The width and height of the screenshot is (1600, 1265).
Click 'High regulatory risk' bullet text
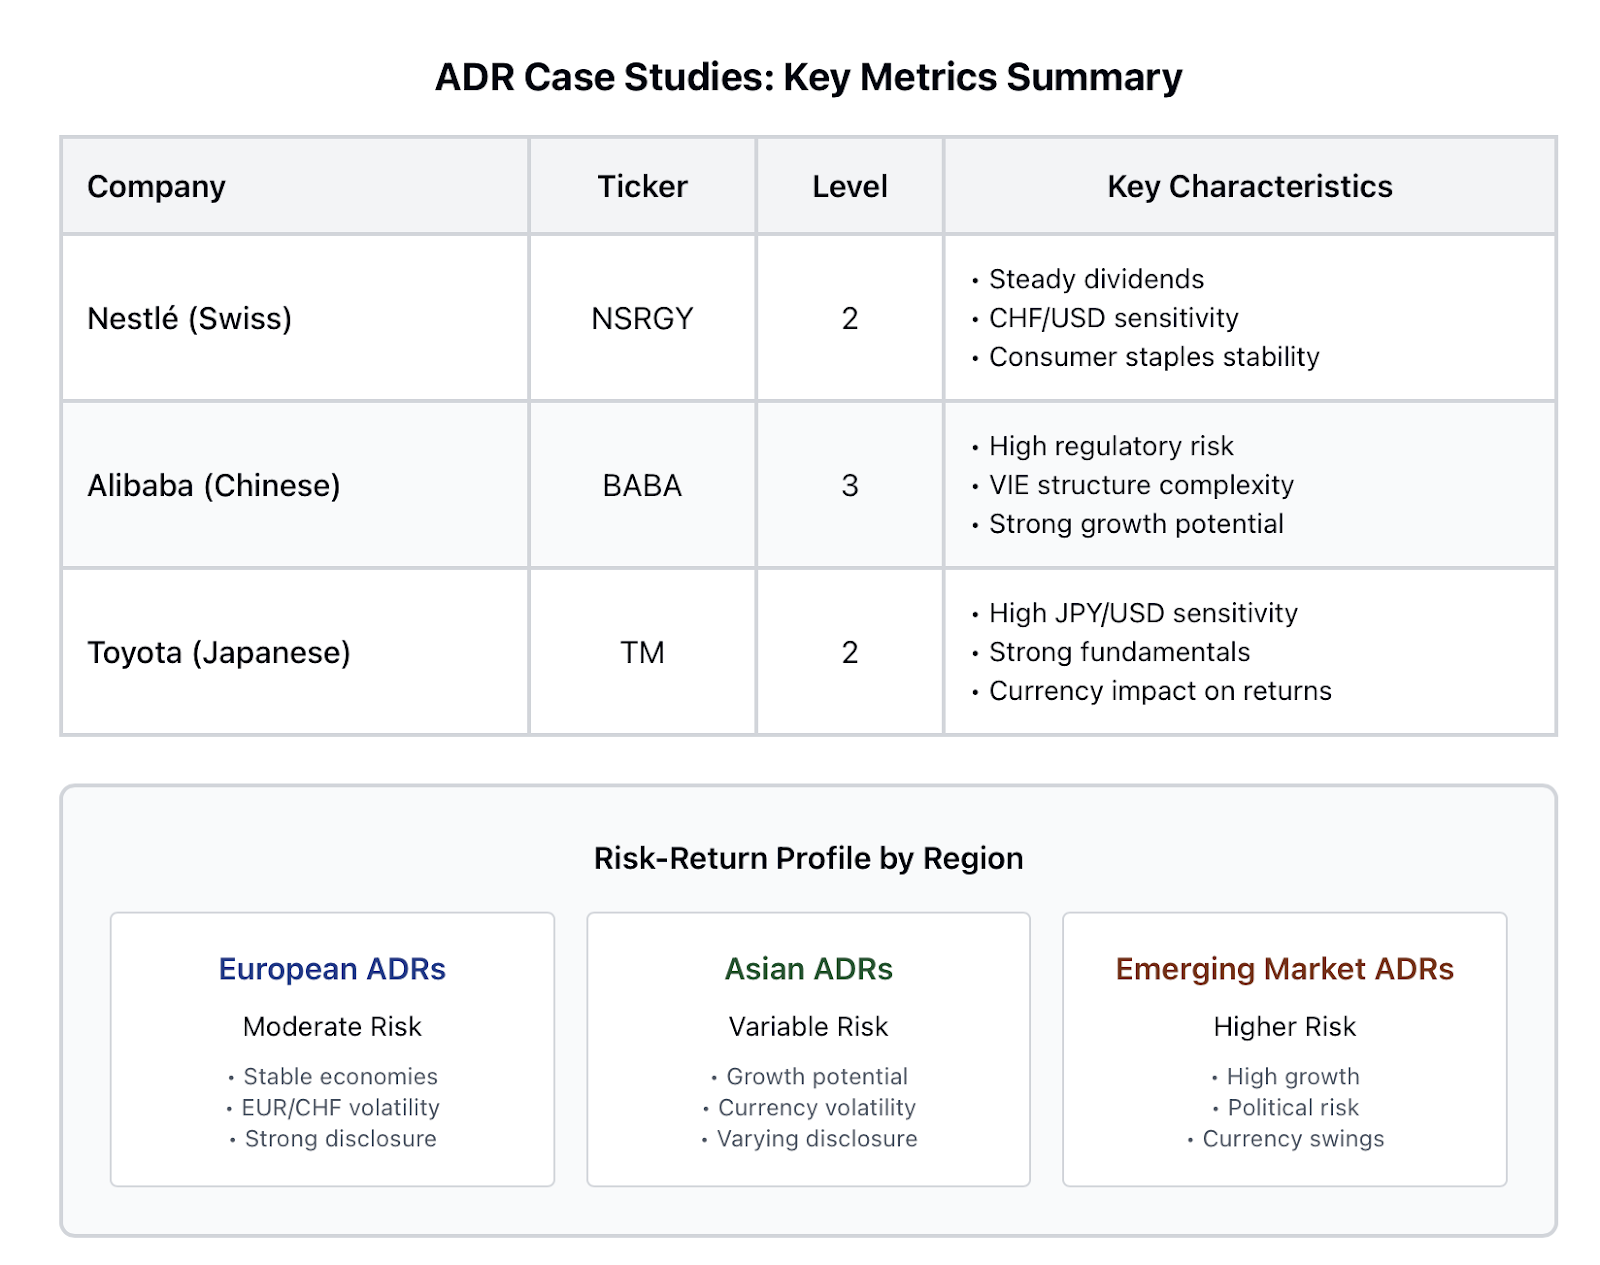pyautogui.click(x=1111, y=446)
